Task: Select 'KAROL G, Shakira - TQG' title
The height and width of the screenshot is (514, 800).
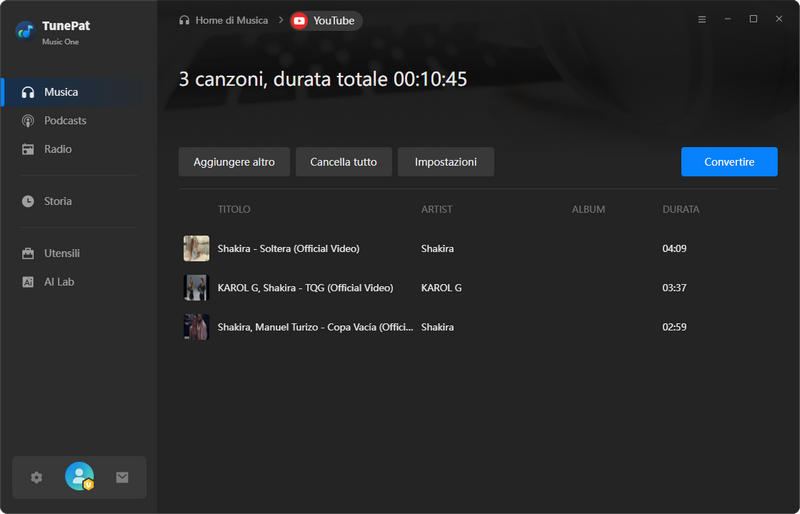Action: coord(306,288)
